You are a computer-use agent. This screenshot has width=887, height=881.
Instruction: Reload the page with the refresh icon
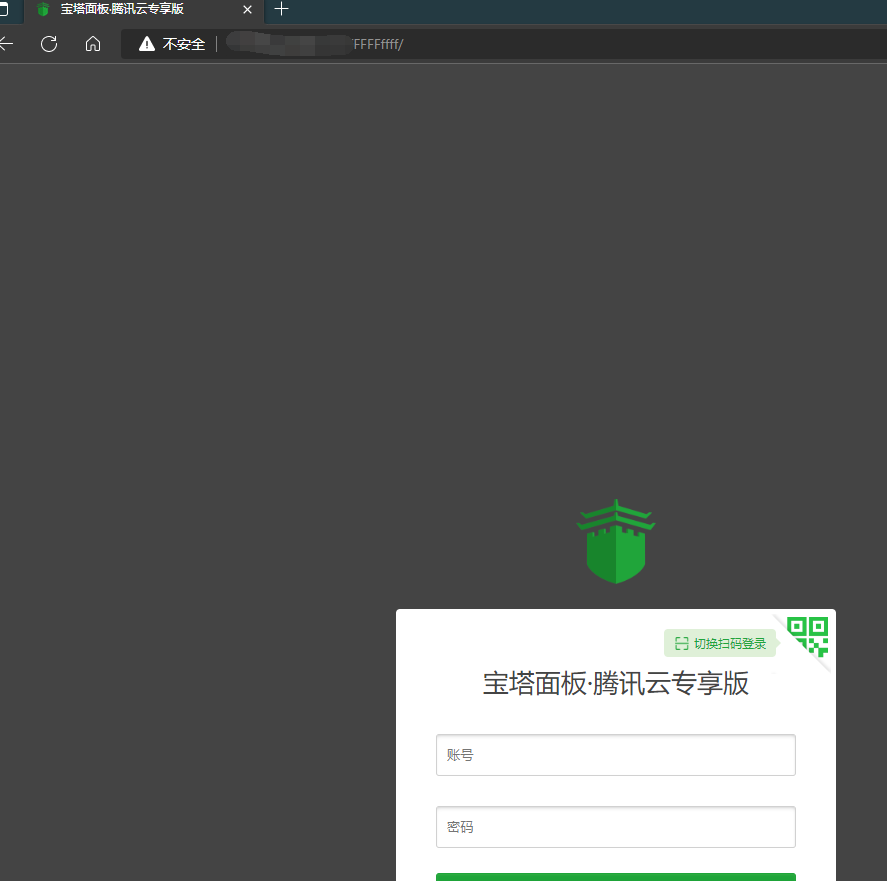pyautogui.click(x=49, y=44)
